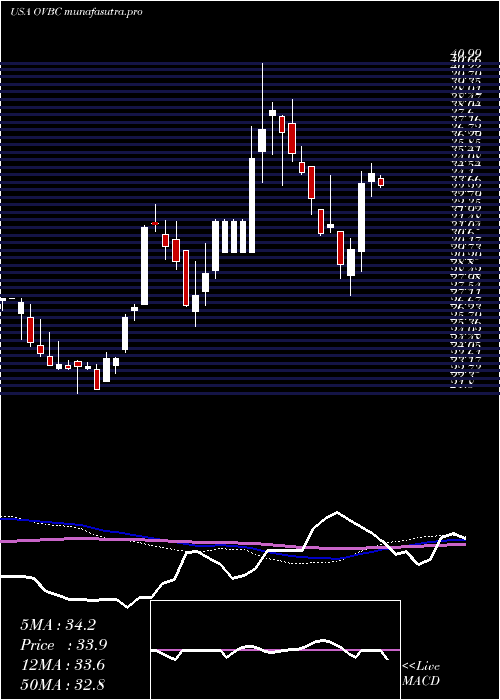
Task: Click the USA OVBC munafasutra.pro chart title
Action: (x=76, y=12)
